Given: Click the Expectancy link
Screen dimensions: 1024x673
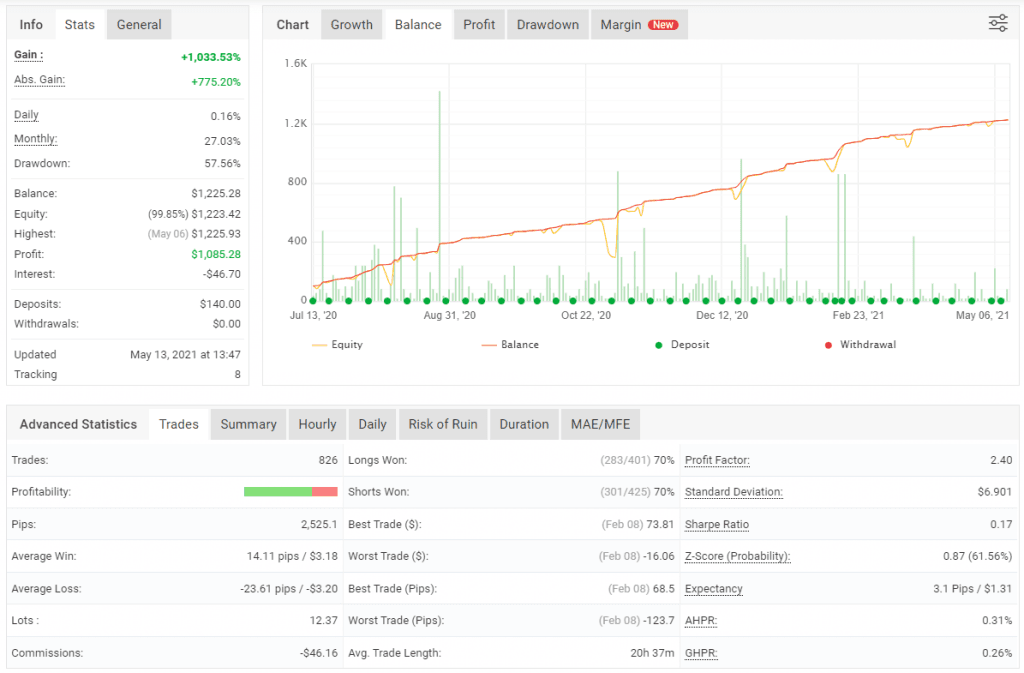Looking at the screenshot, I should tap(713, 588).
